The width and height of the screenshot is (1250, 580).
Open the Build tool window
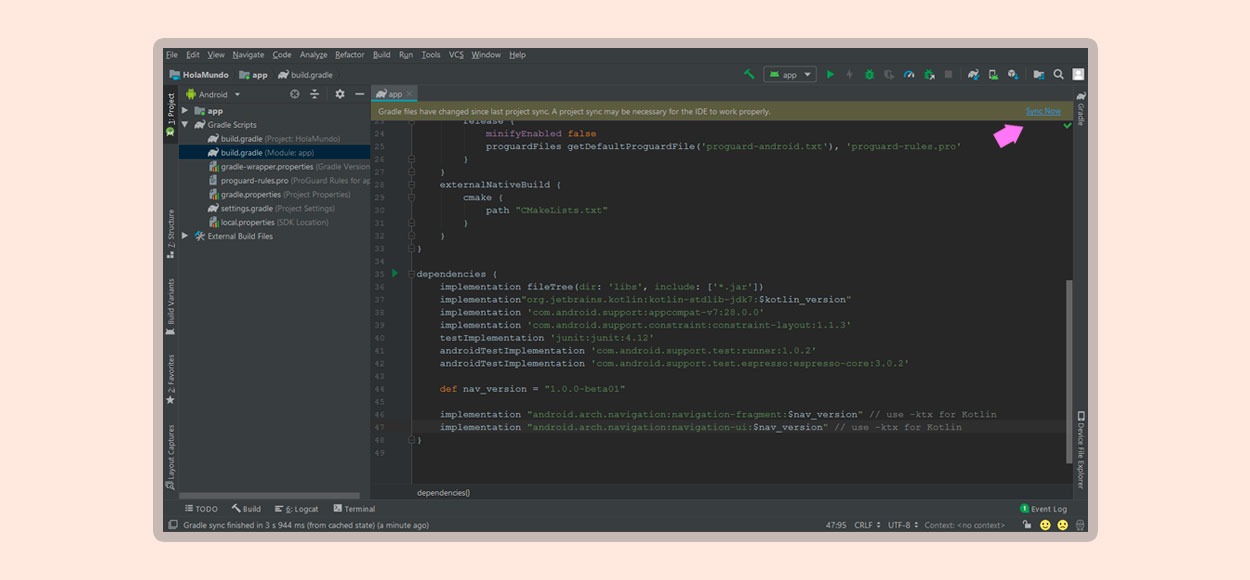246,509
